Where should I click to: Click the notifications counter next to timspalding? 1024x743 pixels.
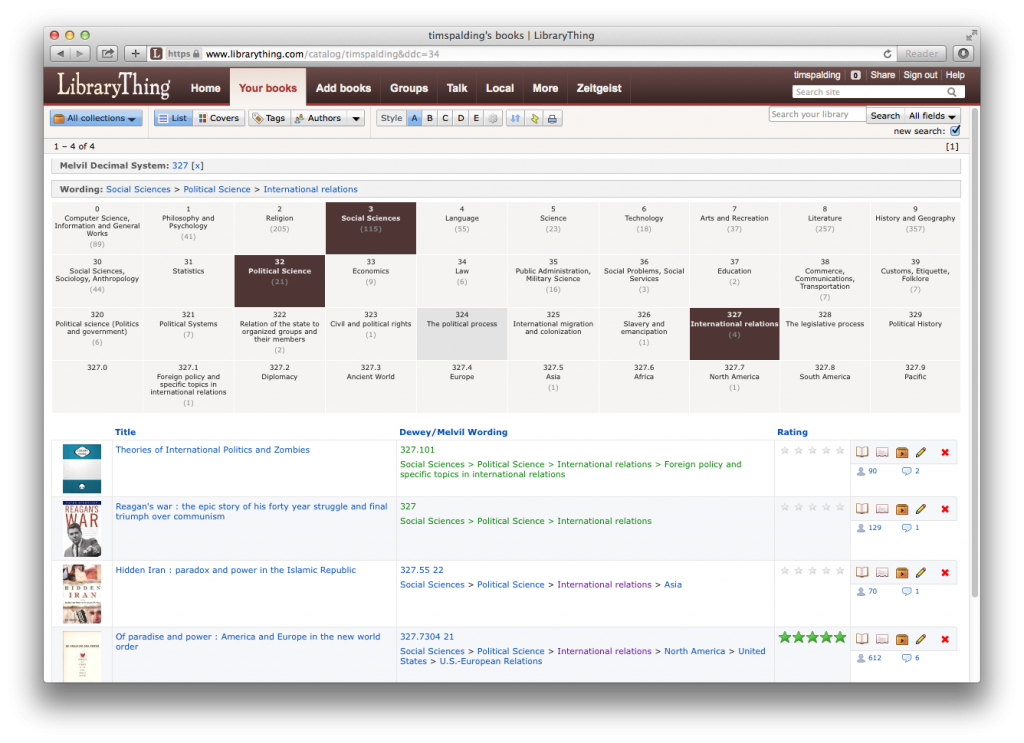click(x=855, y=75)
